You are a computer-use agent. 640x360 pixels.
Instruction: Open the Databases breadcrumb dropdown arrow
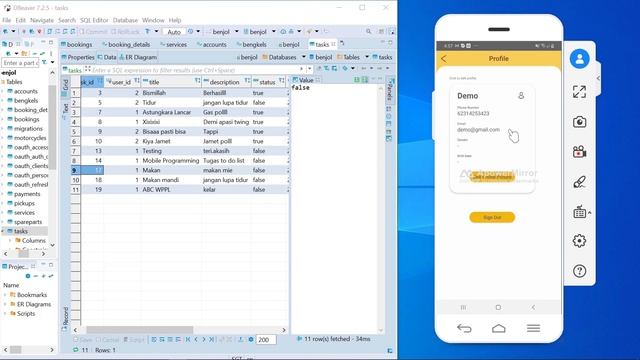point(304,57)
